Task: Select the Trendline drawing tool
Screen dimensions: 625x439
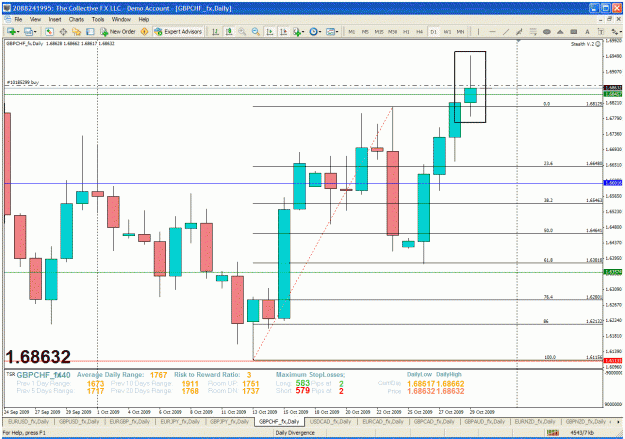Action: point(506,31)
